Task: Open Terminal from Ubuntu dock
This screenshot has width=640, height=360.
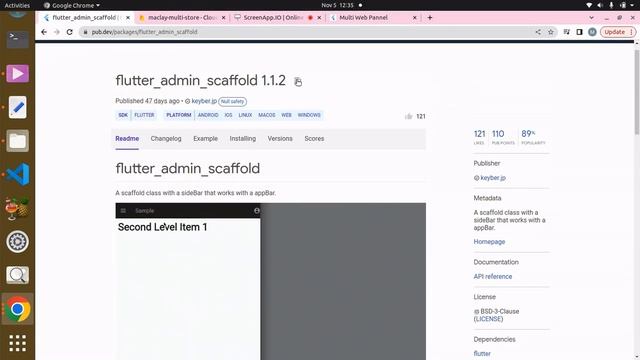Action: 17,39
